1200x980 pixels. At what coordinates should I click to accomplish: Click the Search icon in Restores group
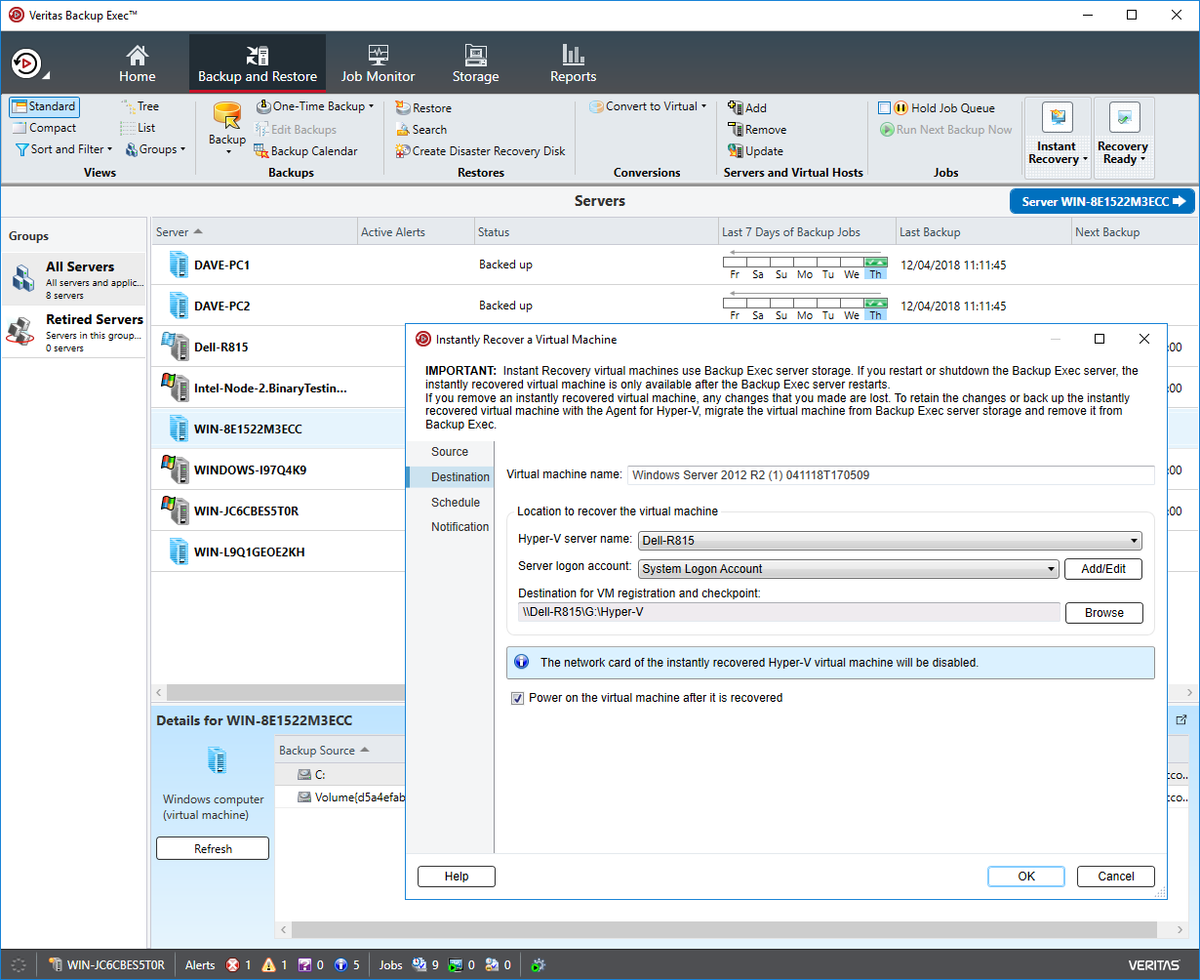[x=428, y=129]
